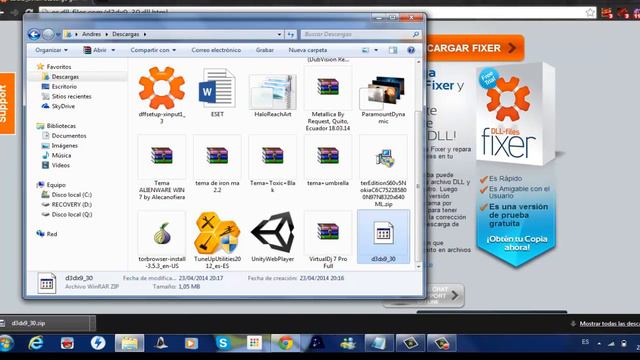Screen dimensions: 640x360
Task: Open the change view options dropdown arrow
Action: click(376, 50)
